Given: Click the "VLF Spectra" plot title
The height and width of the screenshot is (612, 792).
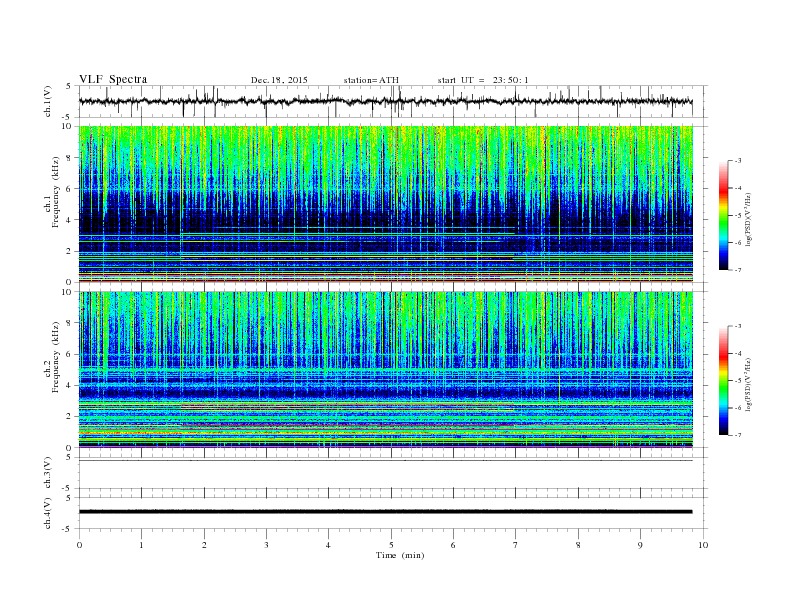Looking at the screenshot, I should (113, 79).
